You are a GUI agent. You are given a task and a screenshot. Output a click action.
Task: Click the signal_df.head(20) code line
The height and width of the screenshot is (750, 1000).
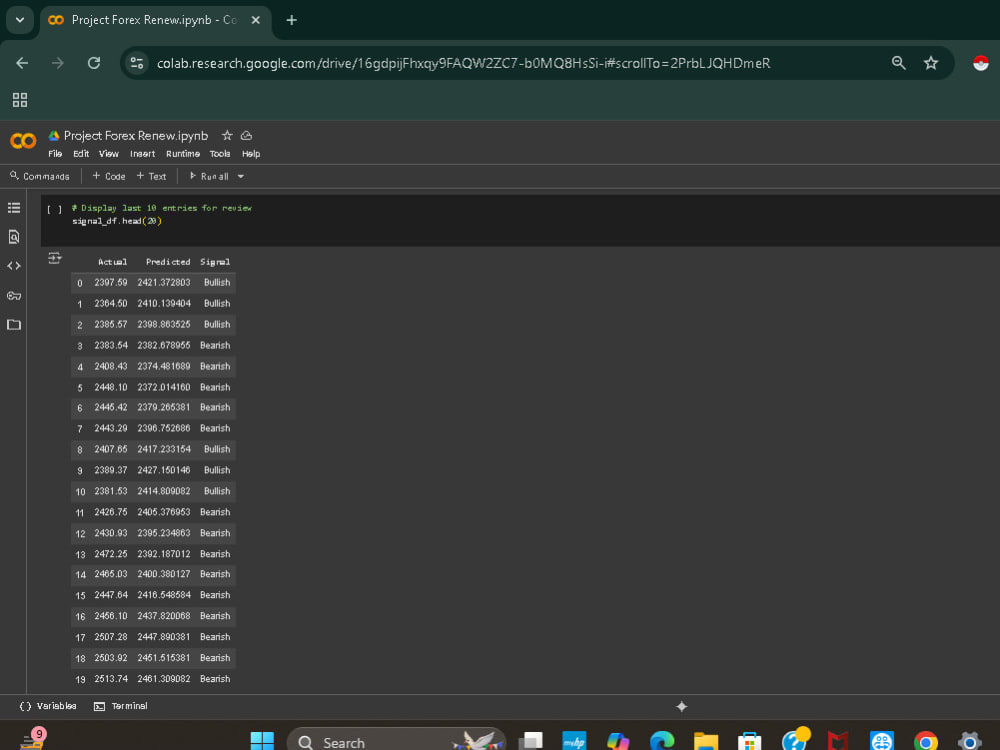point(117,221)
